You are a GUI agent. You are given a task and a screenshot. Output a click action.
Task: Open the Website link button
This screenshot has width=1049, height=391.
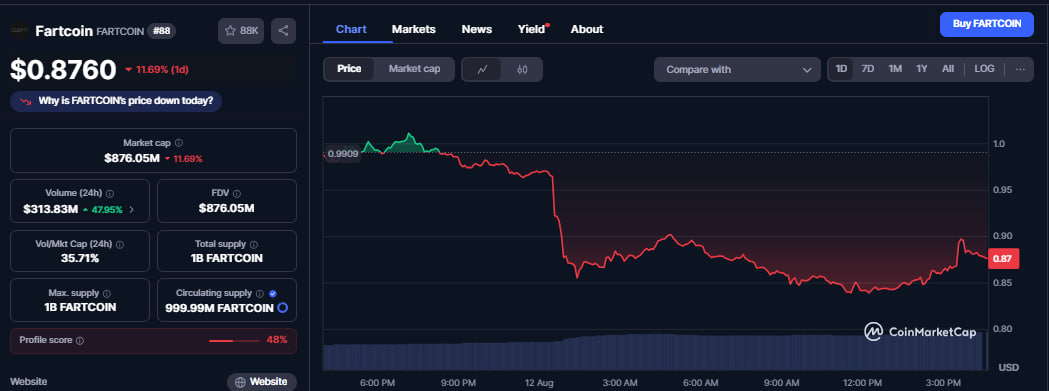[x=262, y=382]
